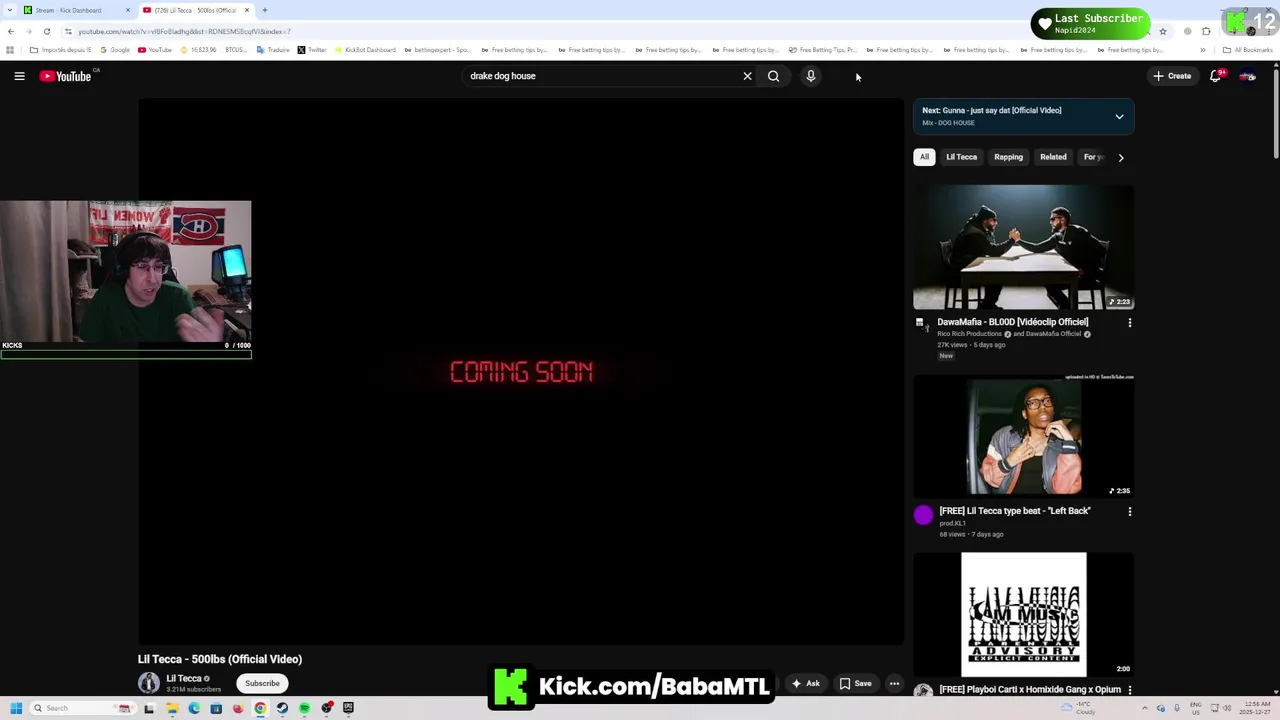The width and height of the screenshot is (1280, 720).
Task: Clear the search box with the X
Action: point(747,76)
